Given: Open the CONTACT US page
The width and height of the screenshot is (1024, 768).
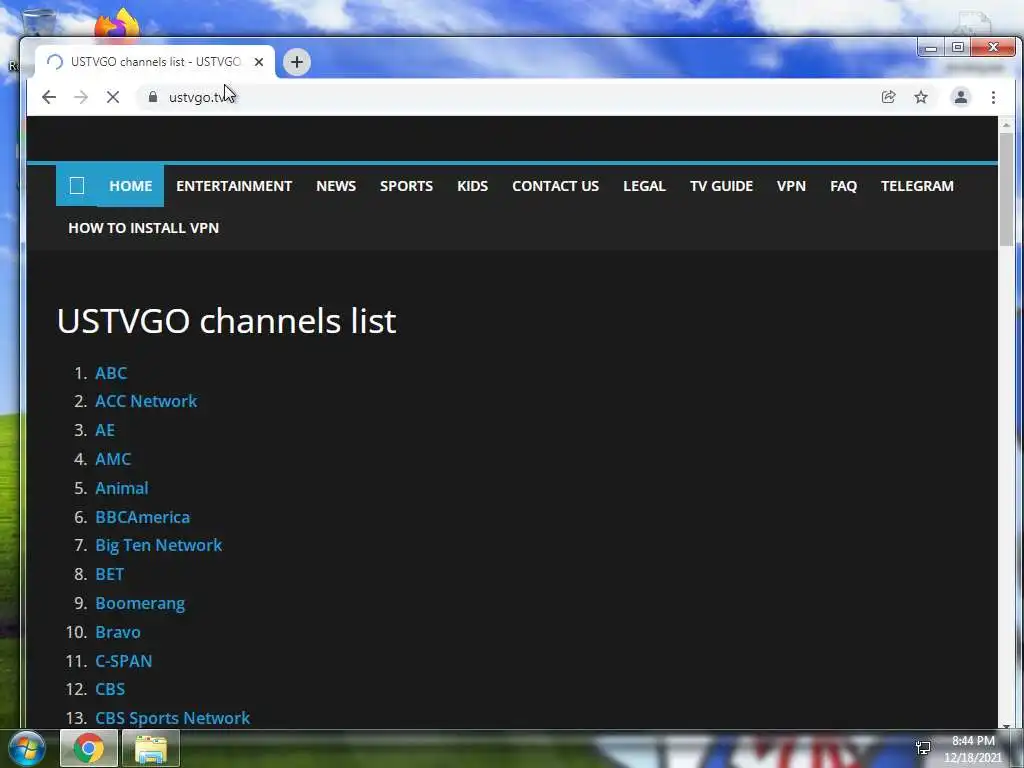Looking at the screenshot, I should 555,185.
